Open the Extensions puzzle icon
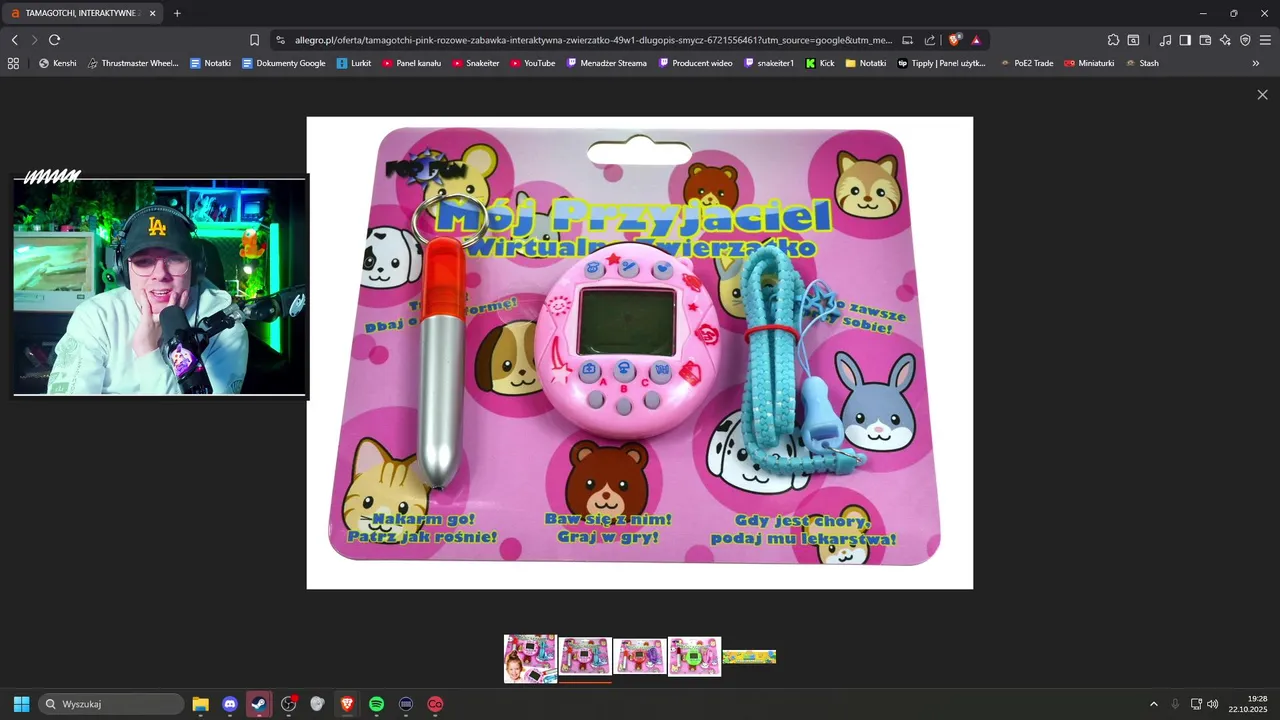Viewport: 1280px width, 720px height. coord(1113,40)
